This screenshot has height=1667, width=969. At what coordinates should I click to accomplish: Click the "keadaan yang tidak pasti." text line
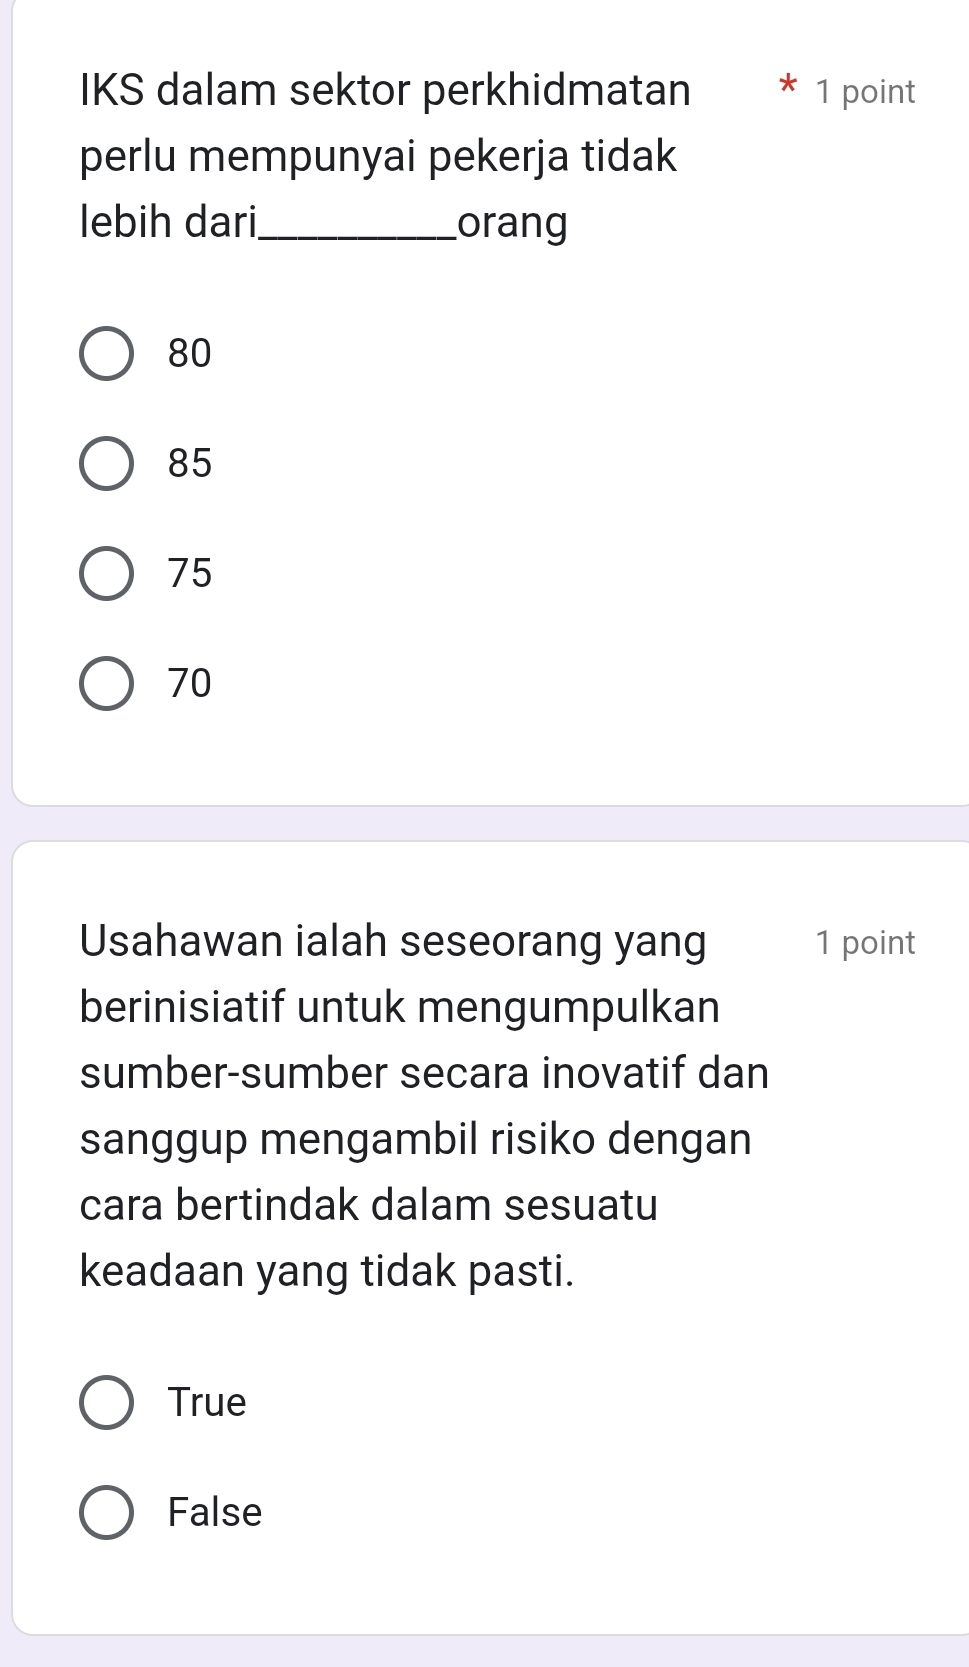click(327, 1271)
